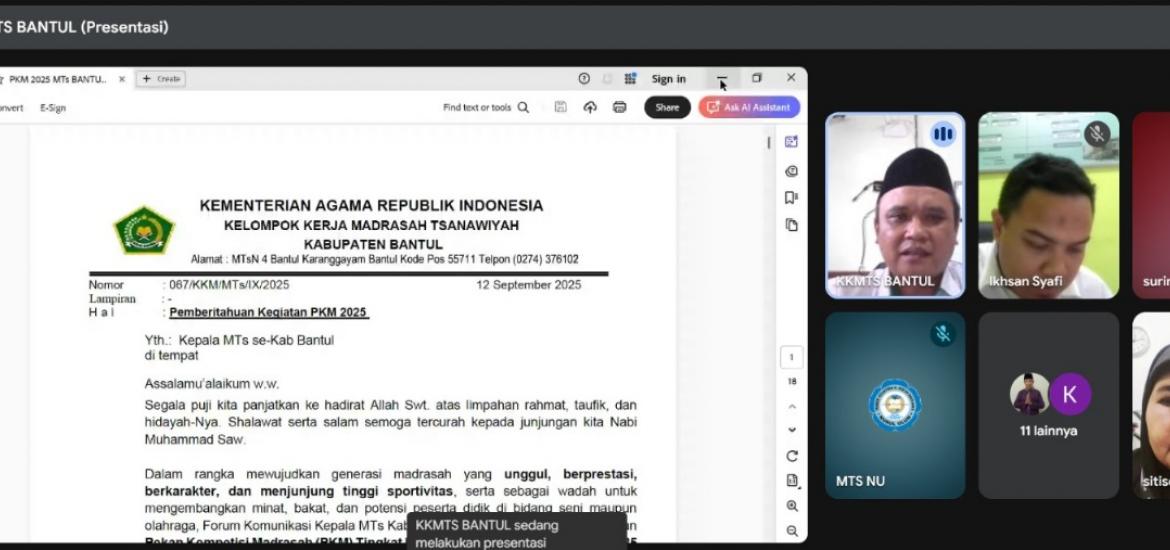Click the zoom in magnifier icon

pos(792,506)
